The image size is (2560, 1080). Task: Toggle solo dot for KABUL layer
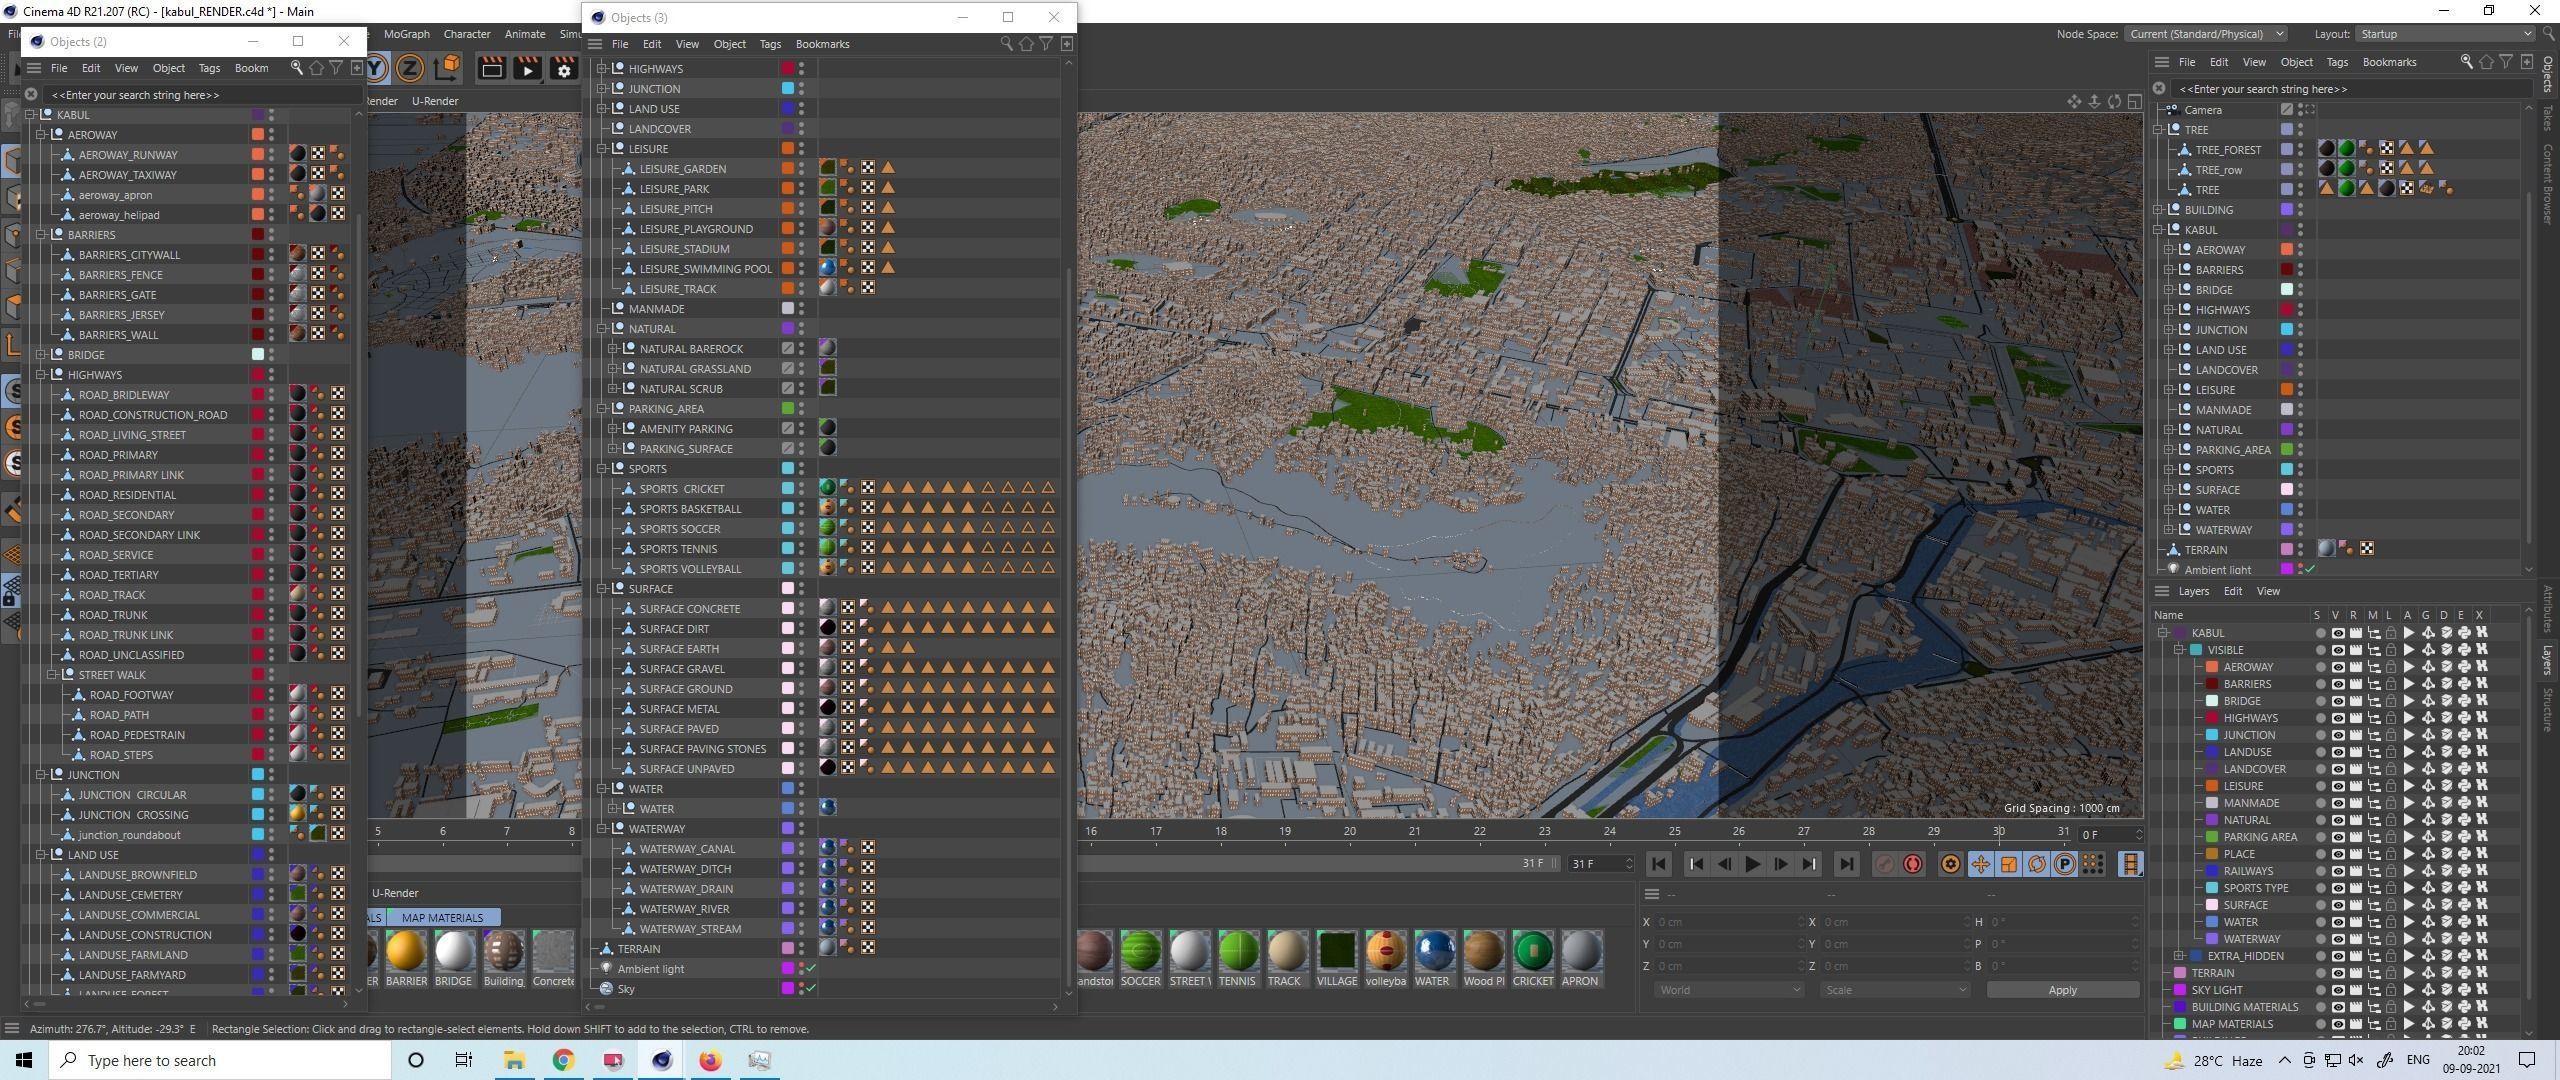[x=2320, y=633]
